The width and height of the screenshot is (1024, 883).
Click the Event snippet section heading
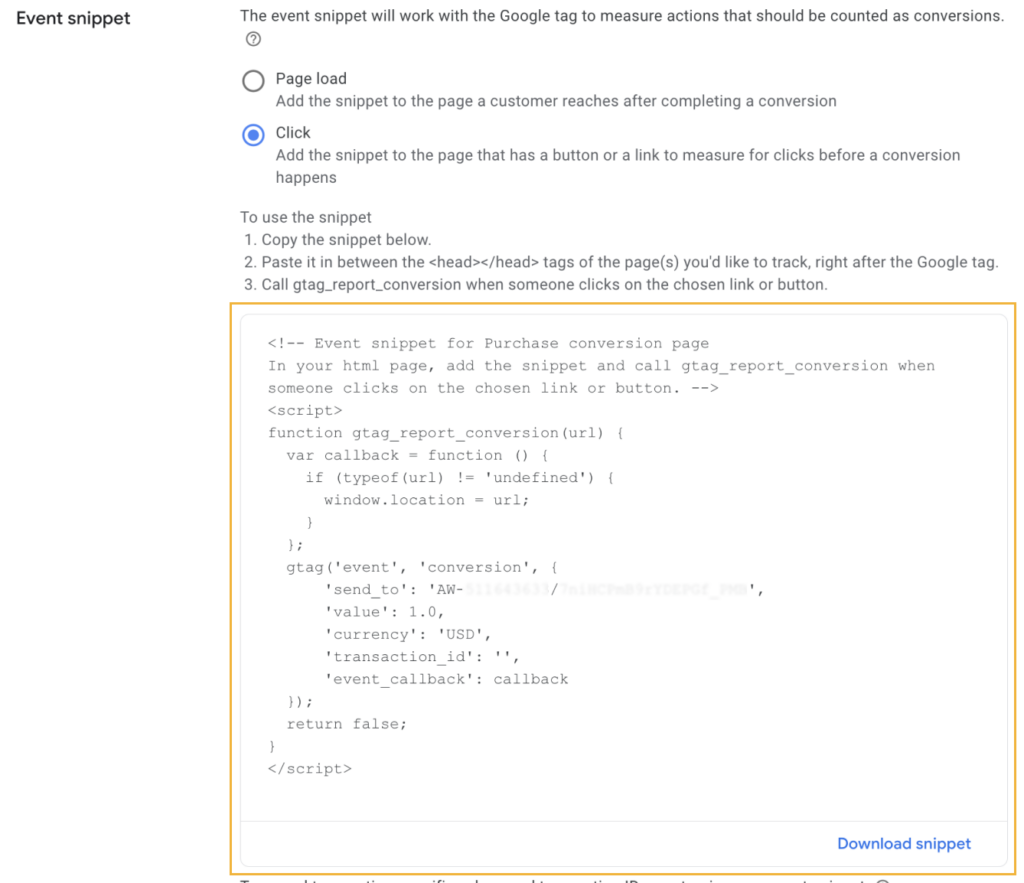point(73,18)
